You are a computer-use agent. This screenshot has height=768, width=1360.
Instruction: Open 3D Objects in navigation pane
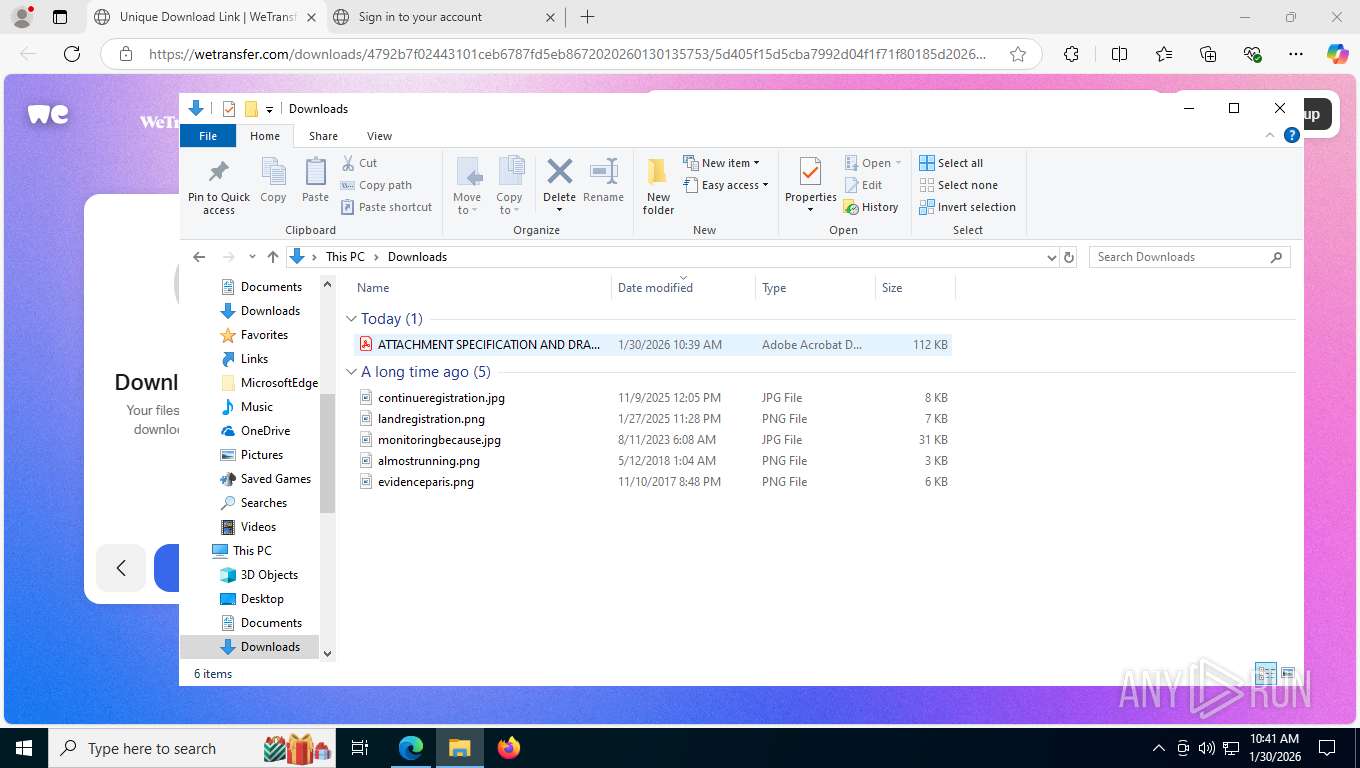pyautogui.click(x=259, y=575)
